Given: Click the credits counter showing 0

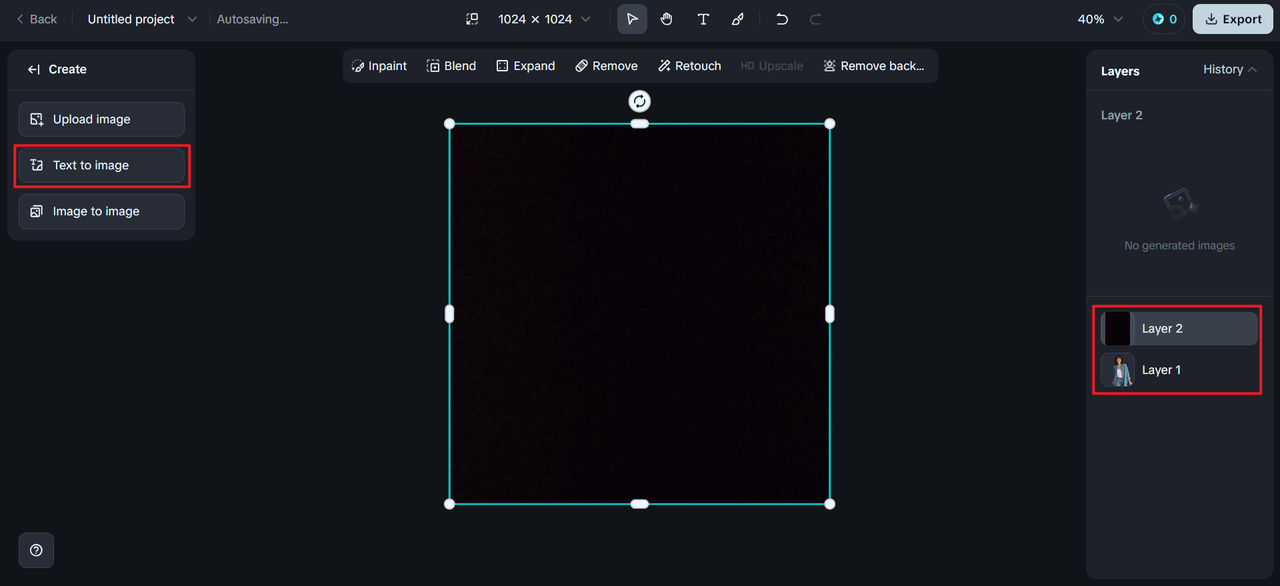Looking at the screenshot, I should pyautogui.click(x=1164, y=19).
